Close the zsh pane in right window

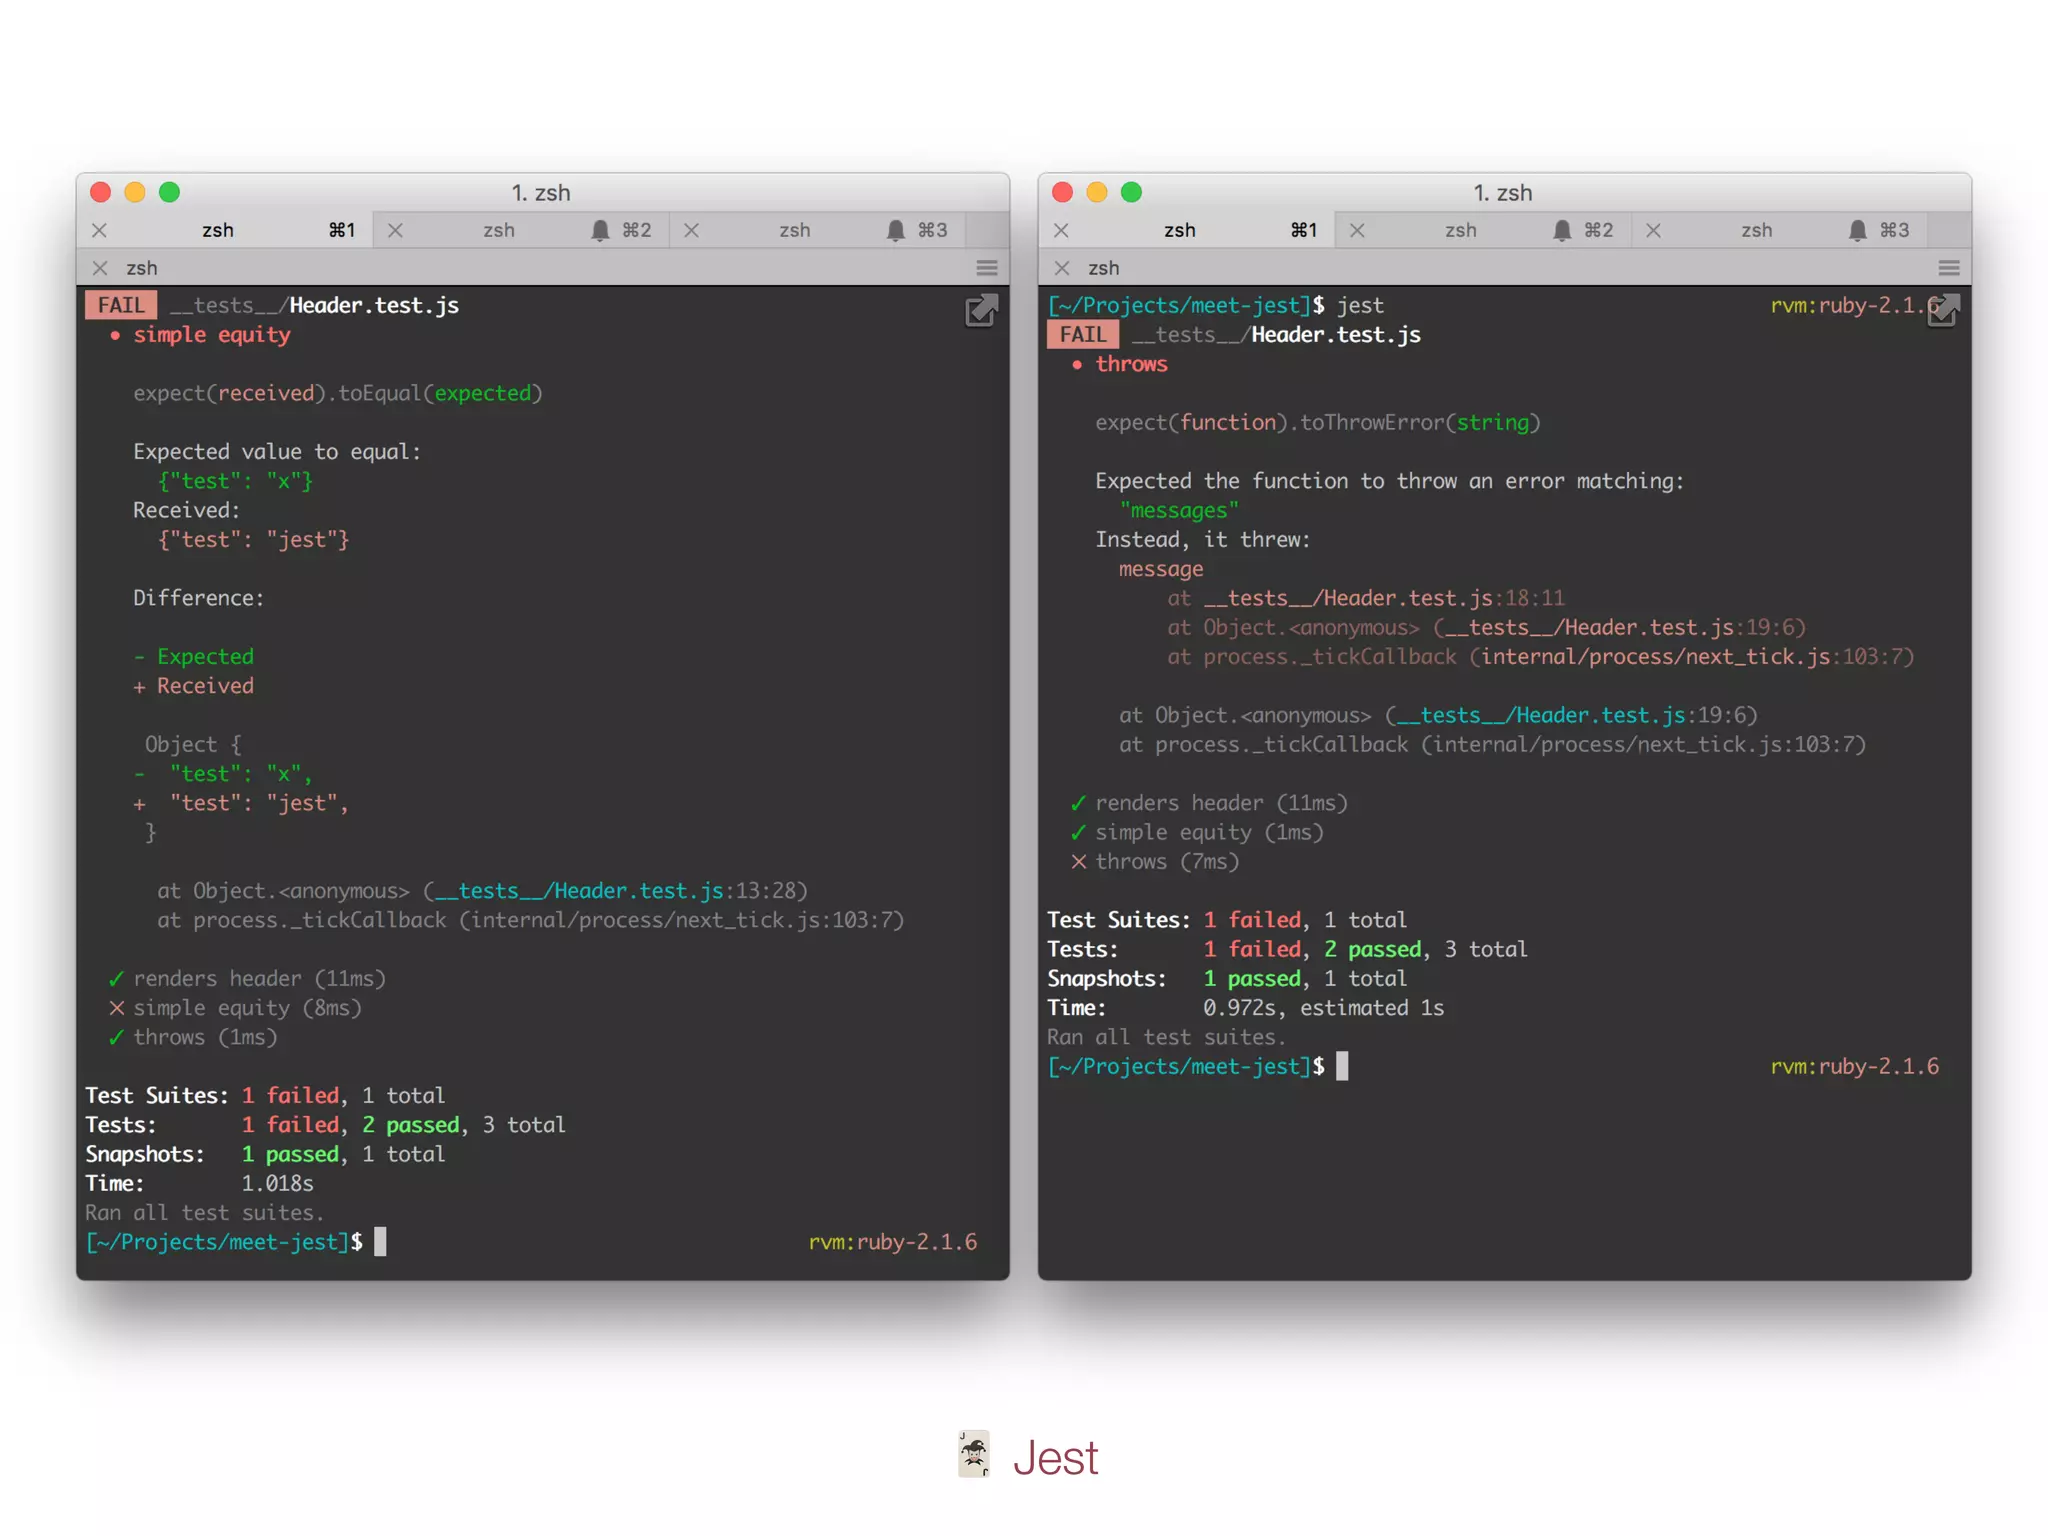pos(1062,268)
